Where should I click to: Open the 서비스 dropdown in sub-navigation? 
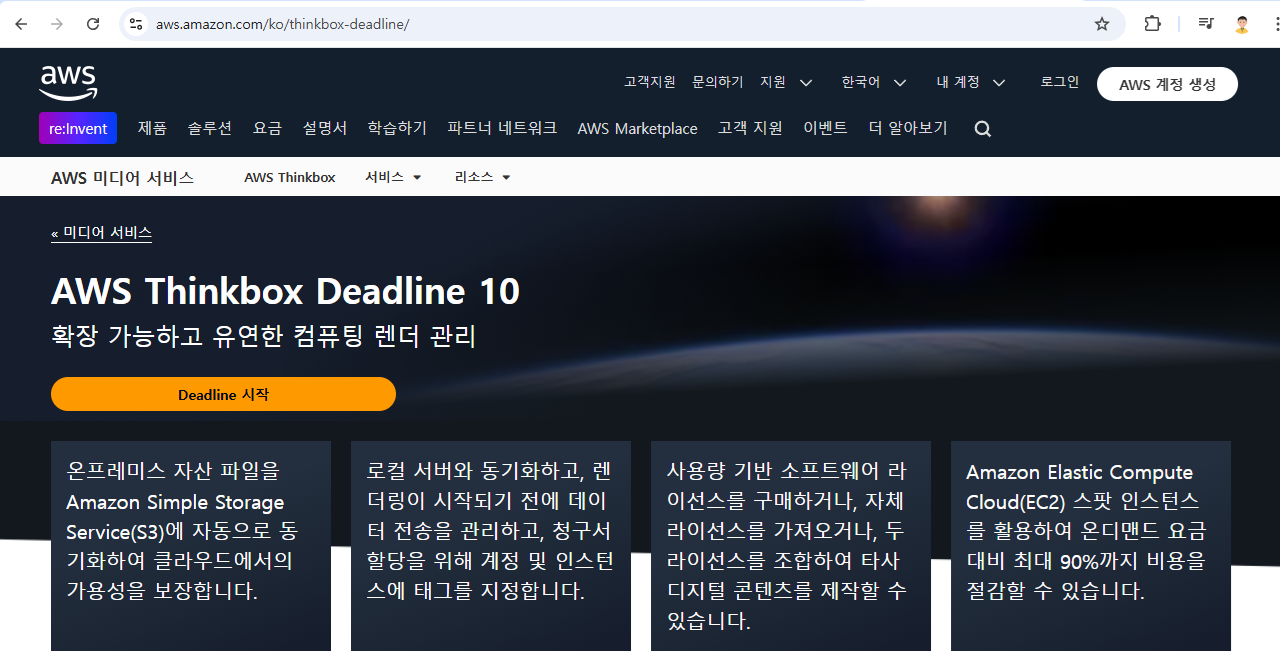click(x=393, y=177)
